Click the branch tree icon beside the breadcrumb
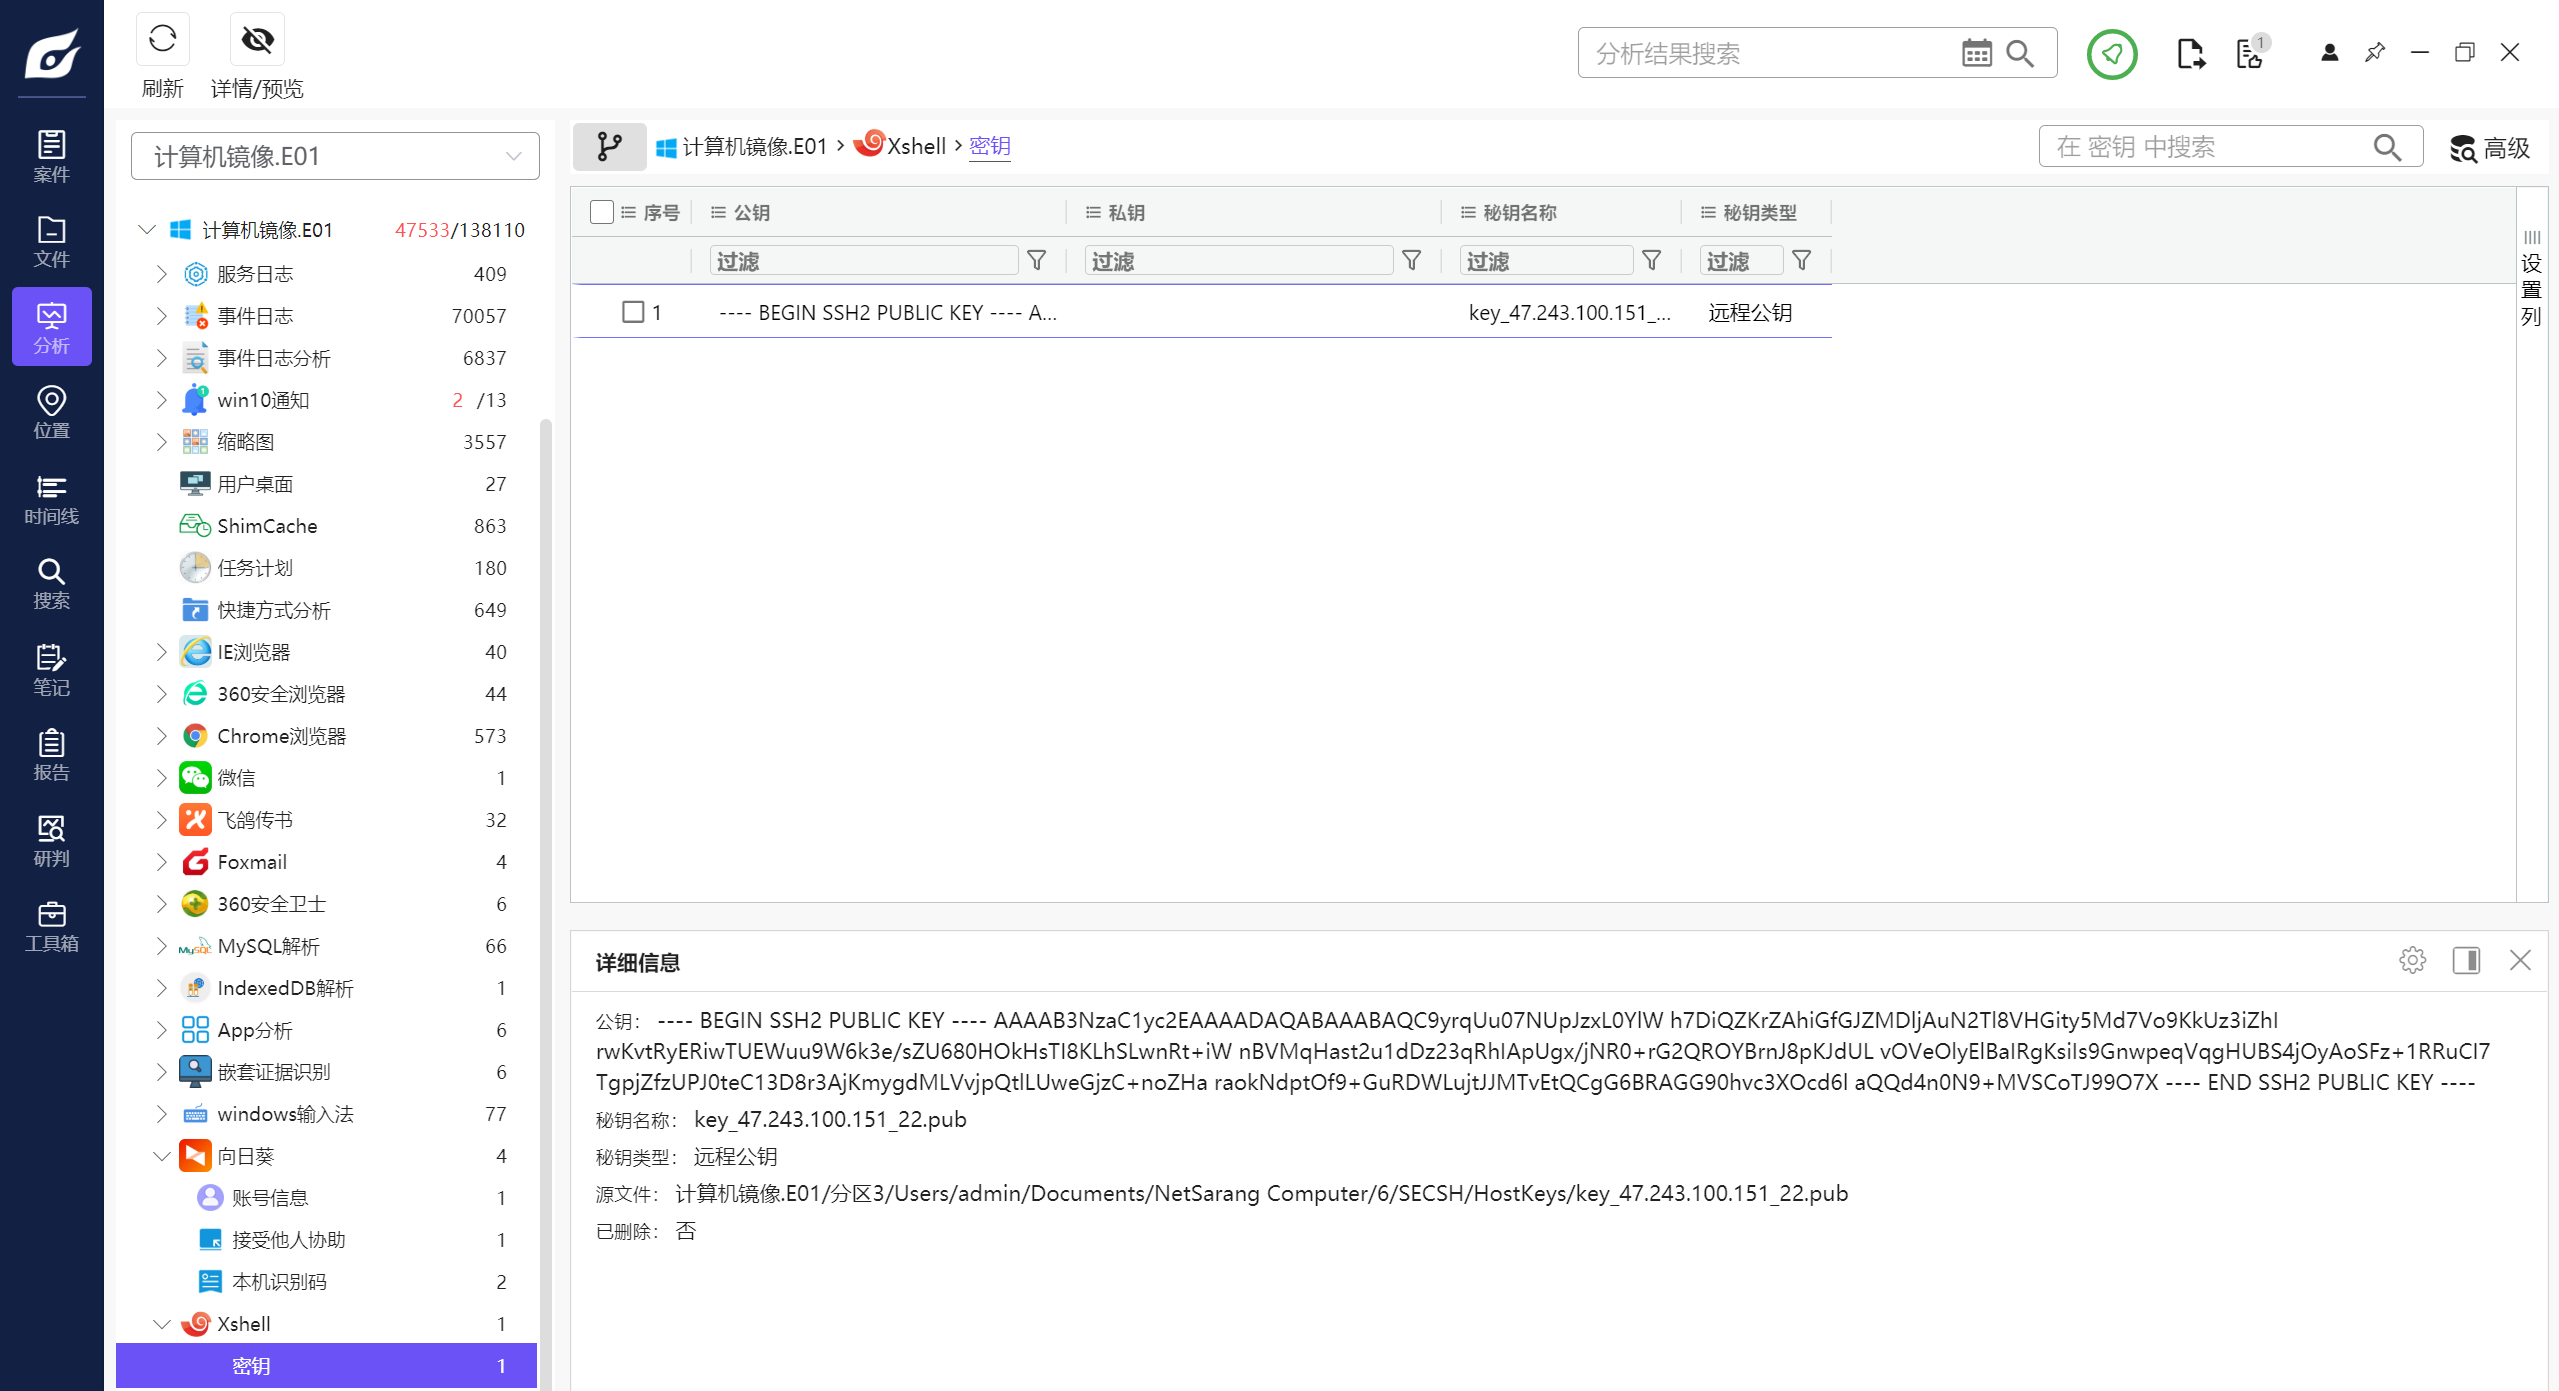This screenshot has width=2559, height=1391. [x=609, y=147]
